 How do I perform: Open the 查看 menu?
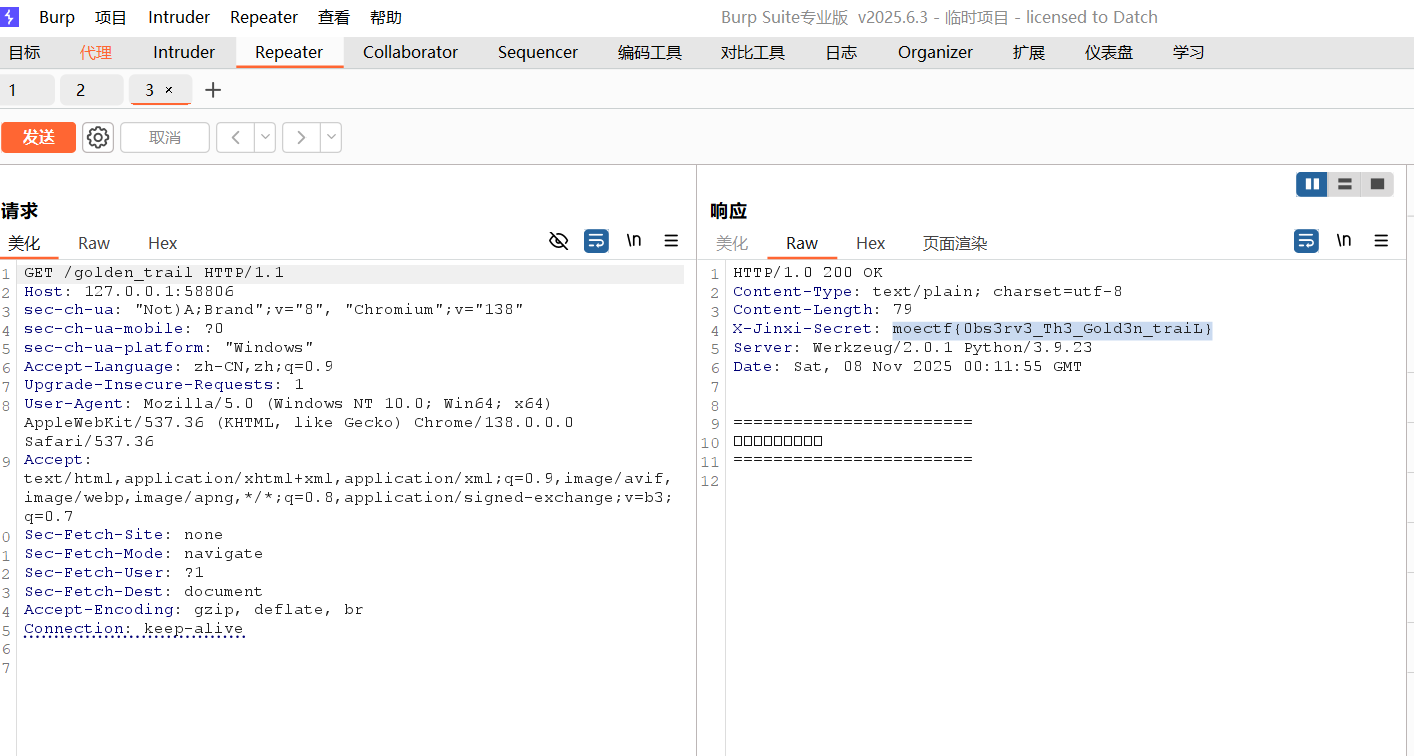coord(334,17)
